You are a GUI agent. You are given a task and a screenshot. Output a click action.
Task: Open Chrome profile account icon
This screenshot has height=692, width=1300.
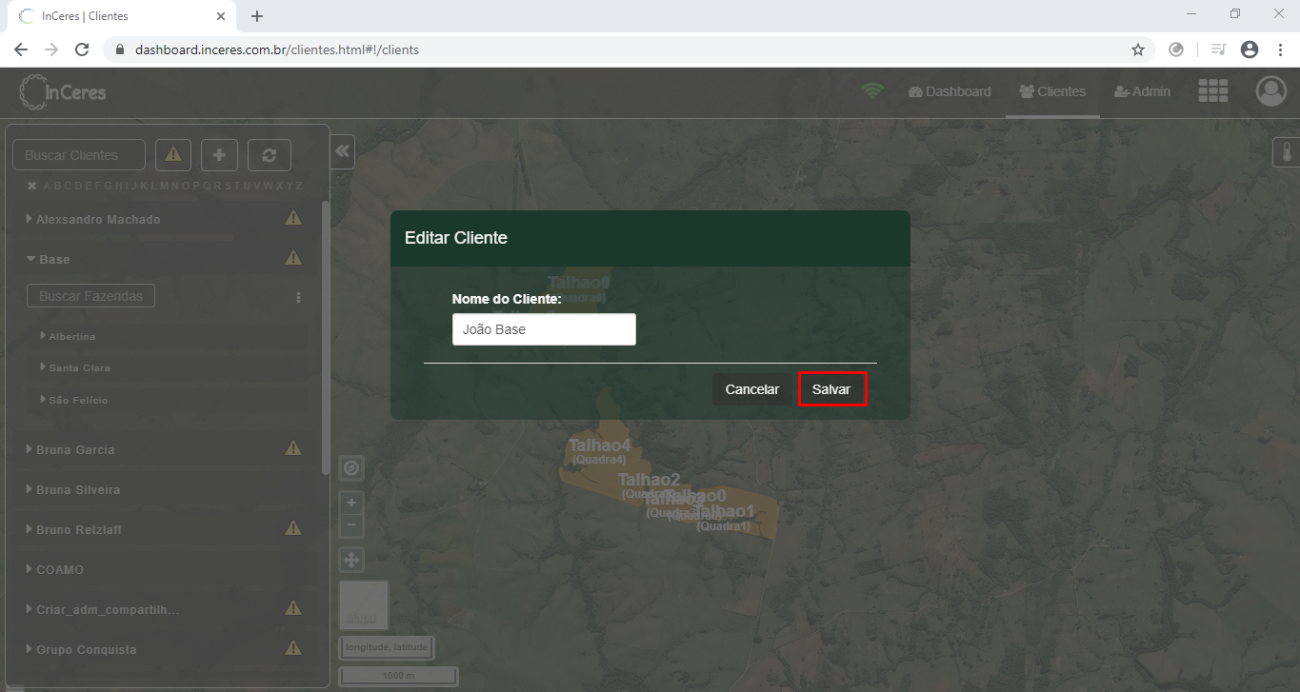[x=1249, y=49]
